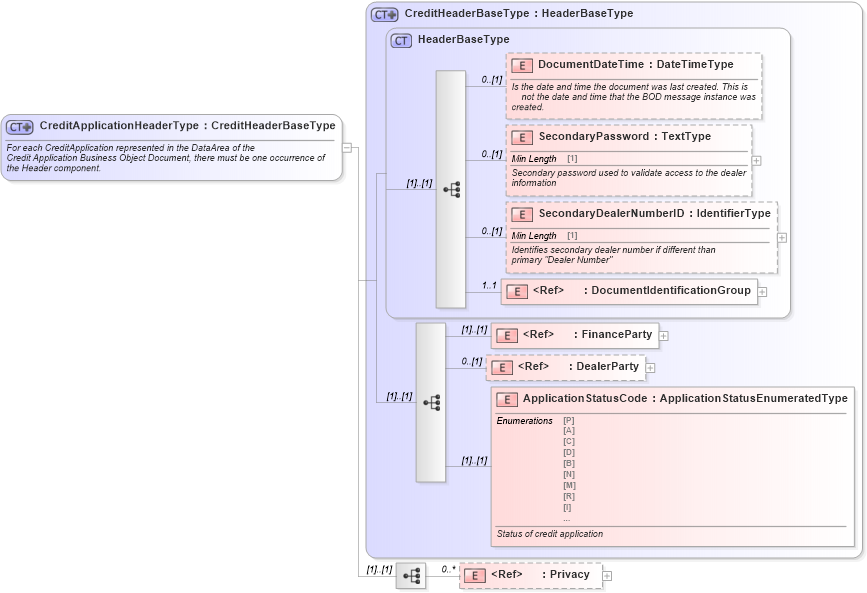Expand the DocumentIdentificationGroup reference
This screenshot has width=867, height=593.
tap(761, 291)
